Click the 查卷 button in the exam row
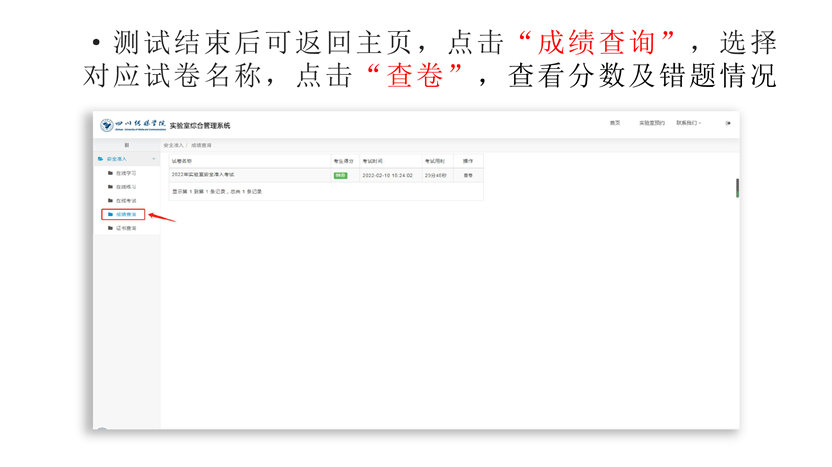The height and width of the screenshot is (467, 832). click(x=468, y=175)
